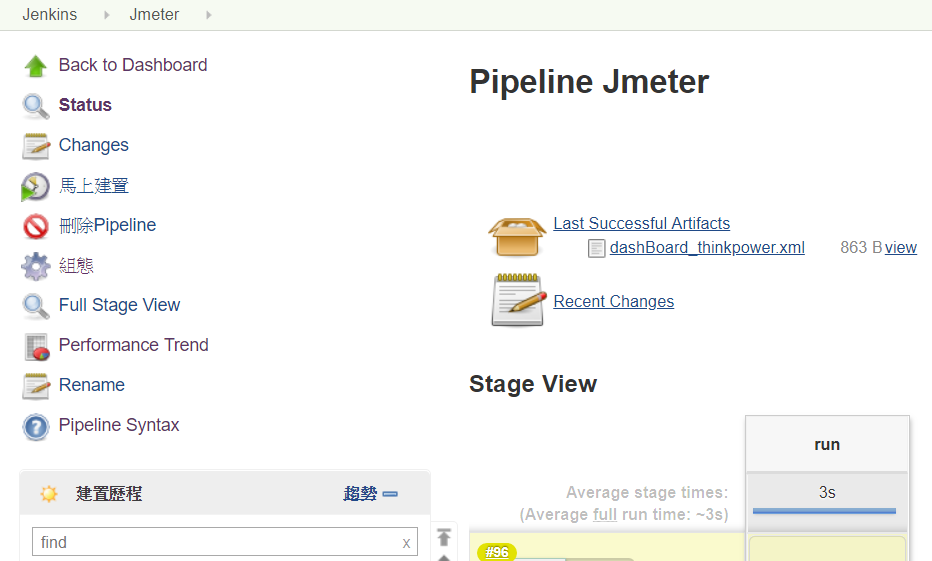Expand the breadcrumb arrow after Jenkins
The height and width of the screenshot is (561, 932).
click(106, 15)
